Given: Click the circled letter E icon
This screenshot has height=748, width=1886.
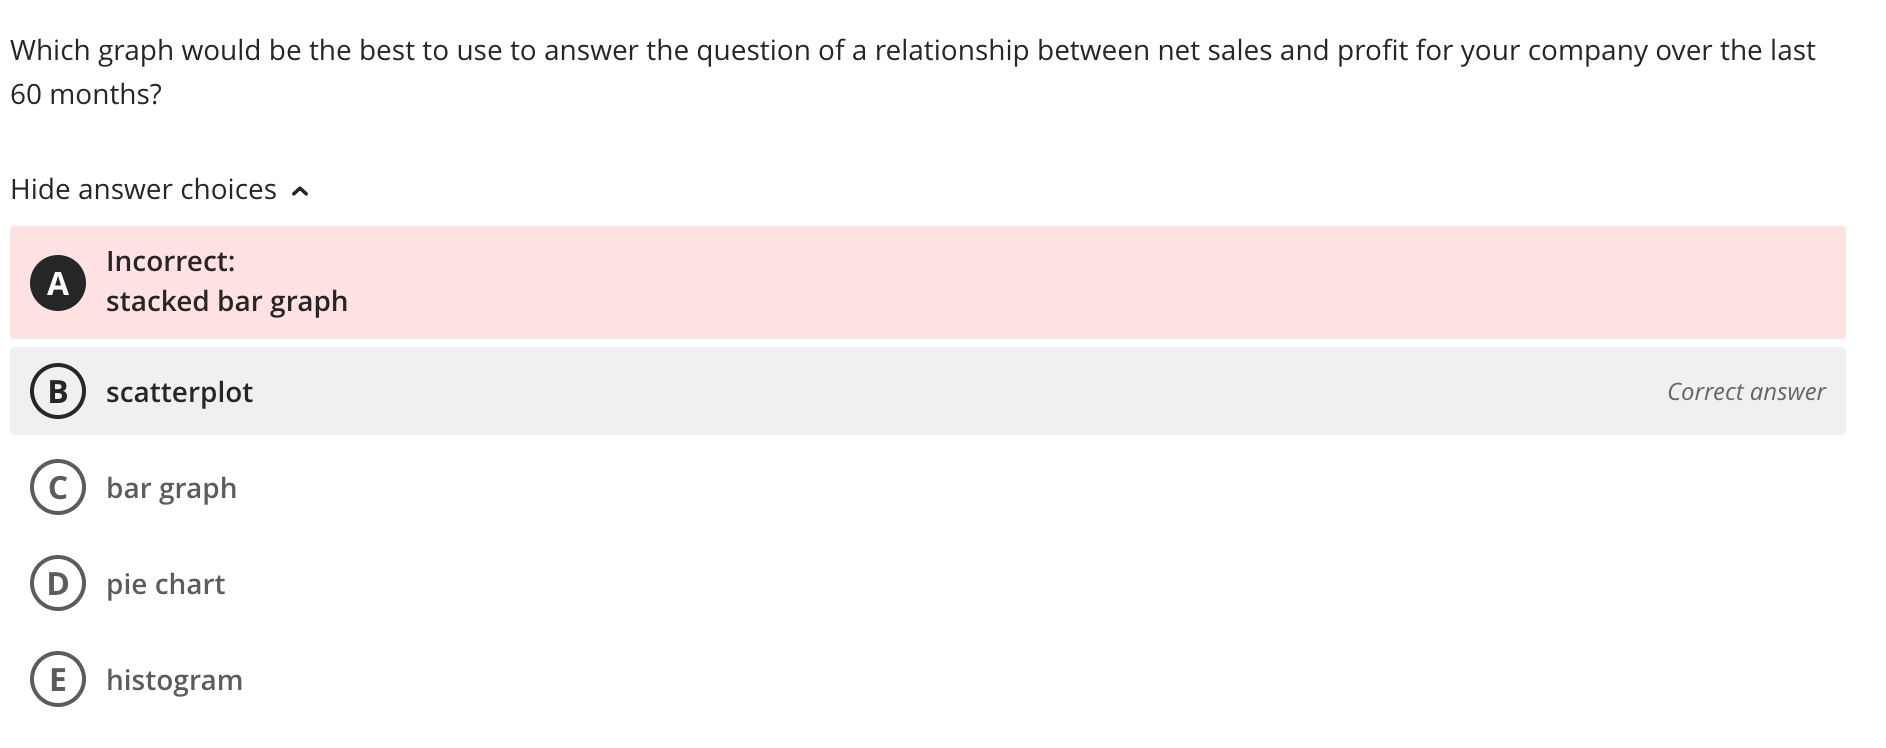Looking at the screenshot, I should pyautogui.click(x=57, y=680).
